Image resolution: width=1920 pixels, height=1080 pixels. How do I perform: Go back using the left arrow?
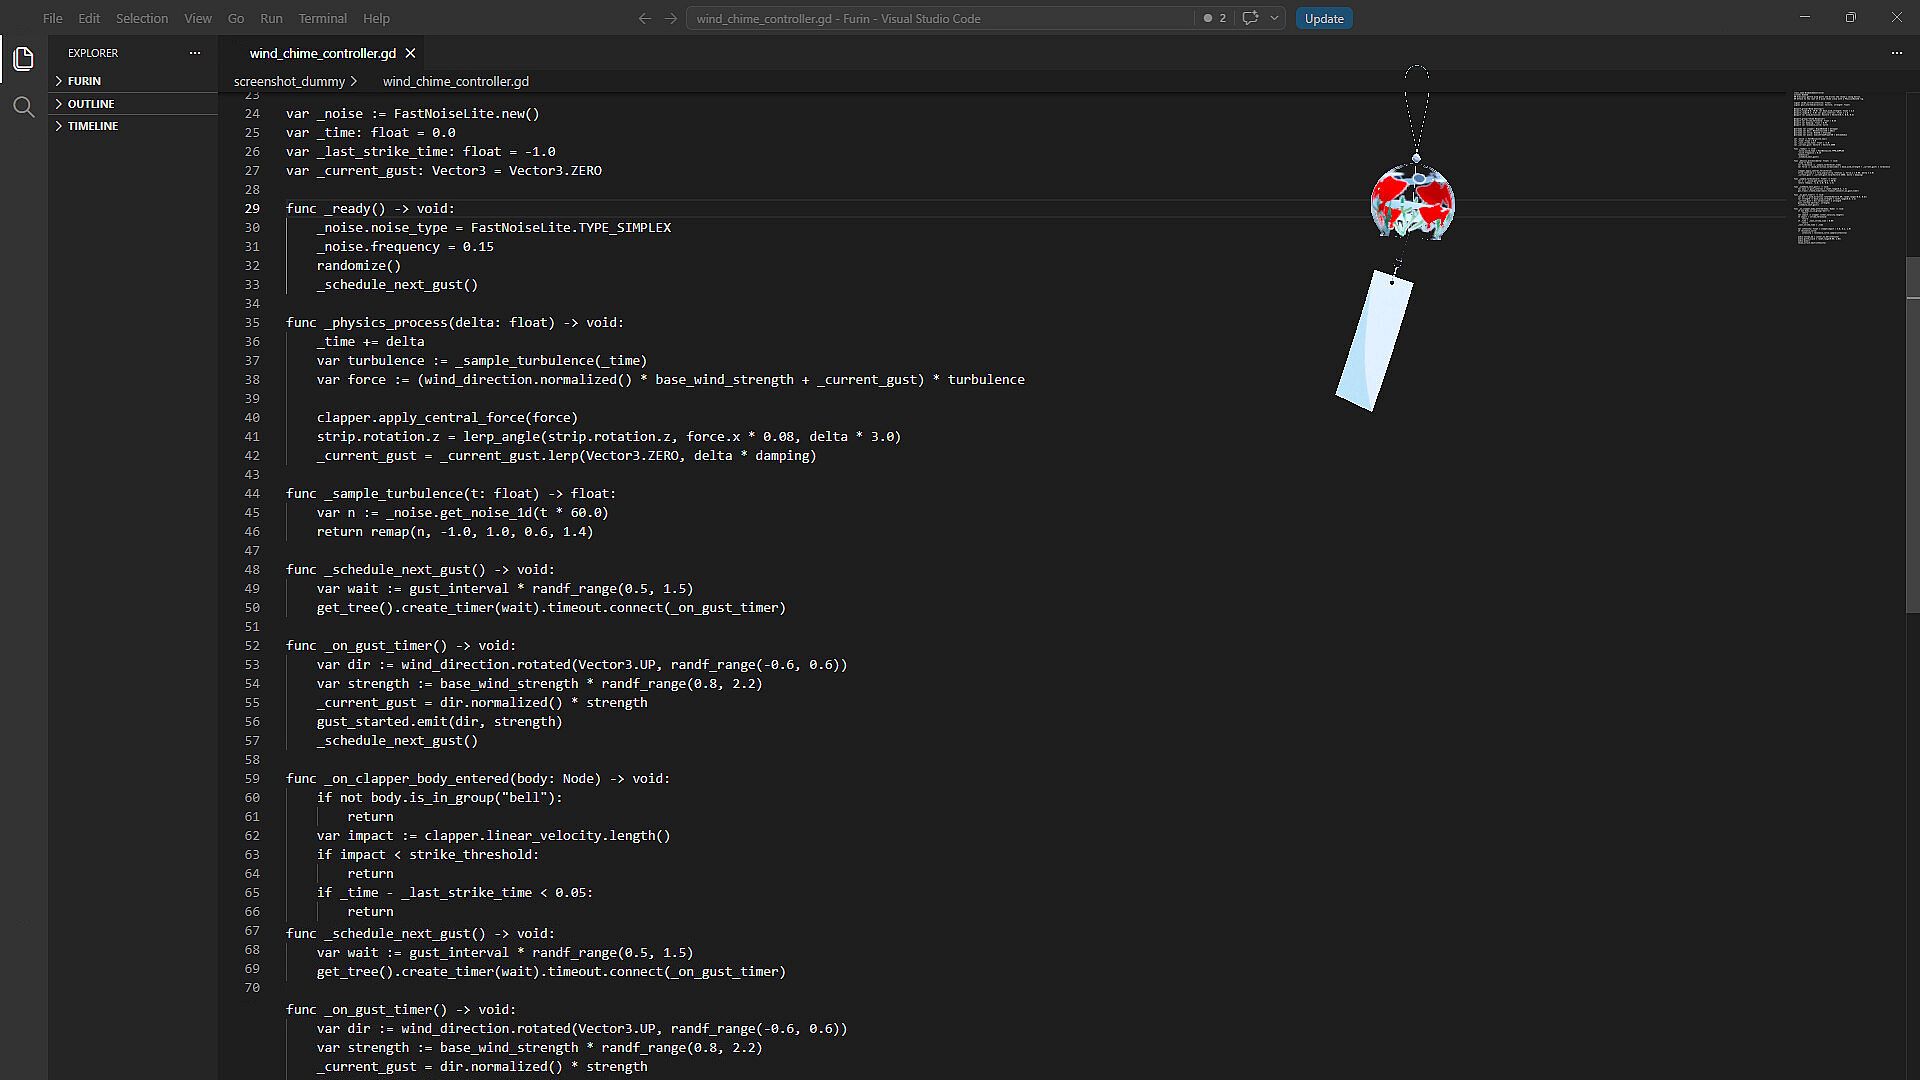[x=644, y=18]
